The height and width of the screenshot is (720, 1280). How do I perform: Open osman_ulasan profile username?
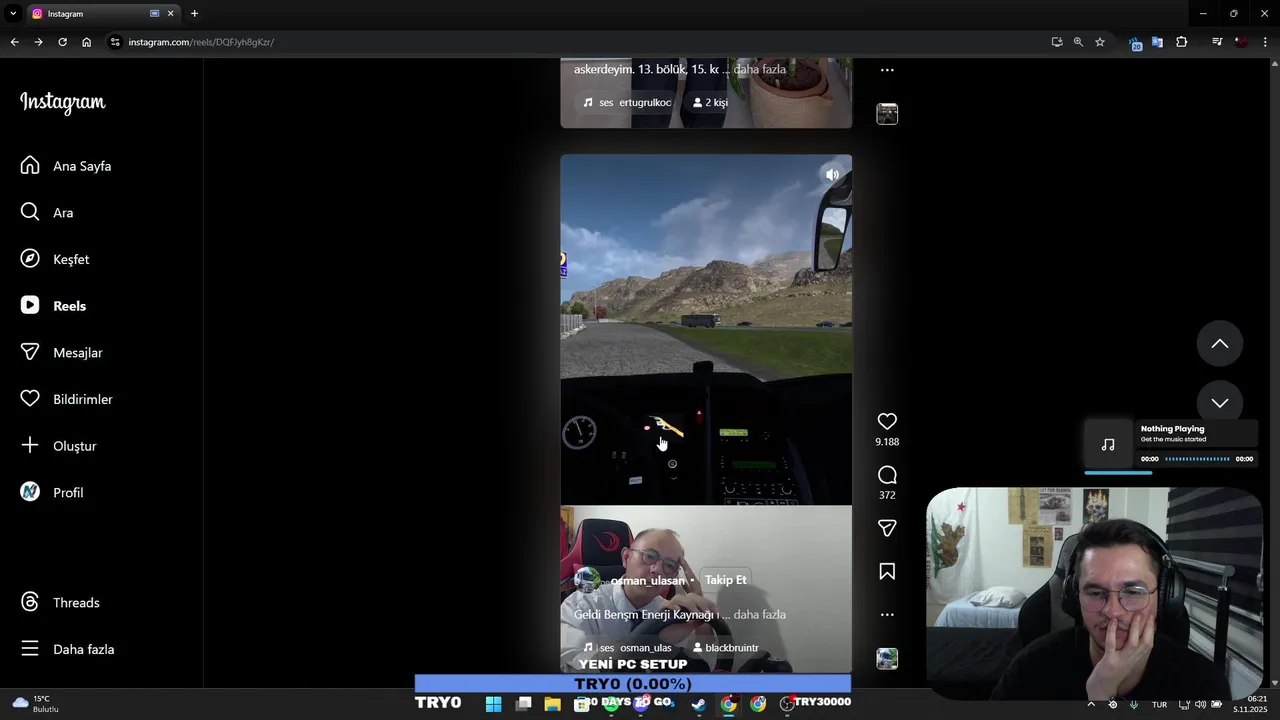tap(648, 581)
